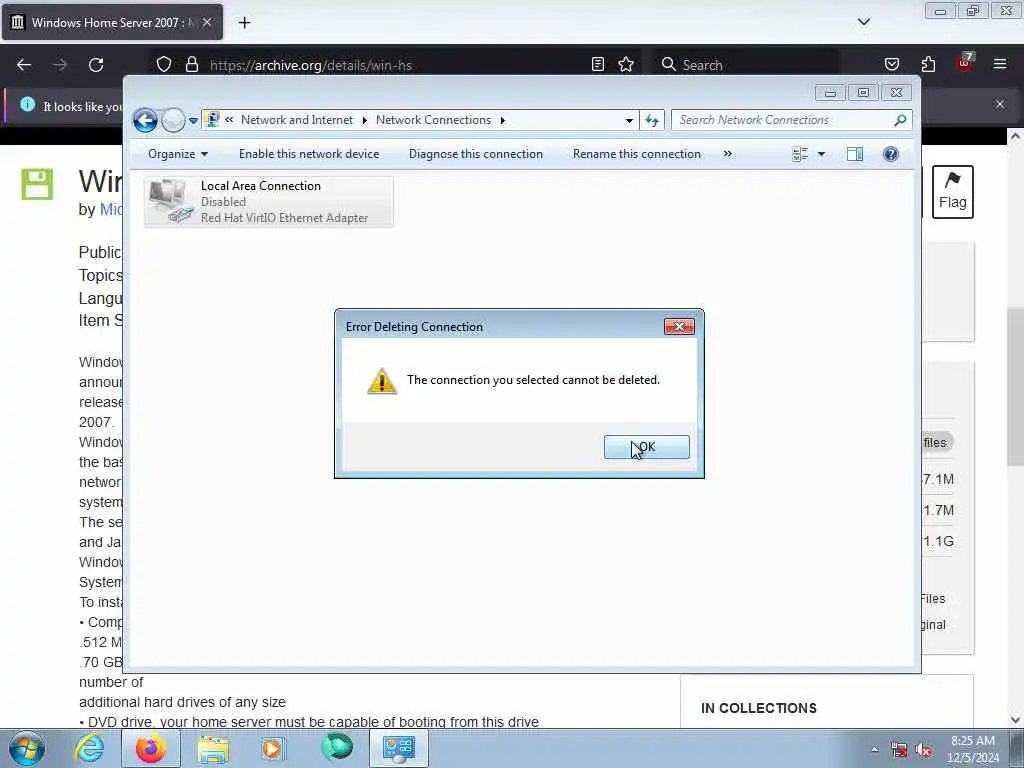
Task: Click the network tray icon
Action: (x=899, y=750)
